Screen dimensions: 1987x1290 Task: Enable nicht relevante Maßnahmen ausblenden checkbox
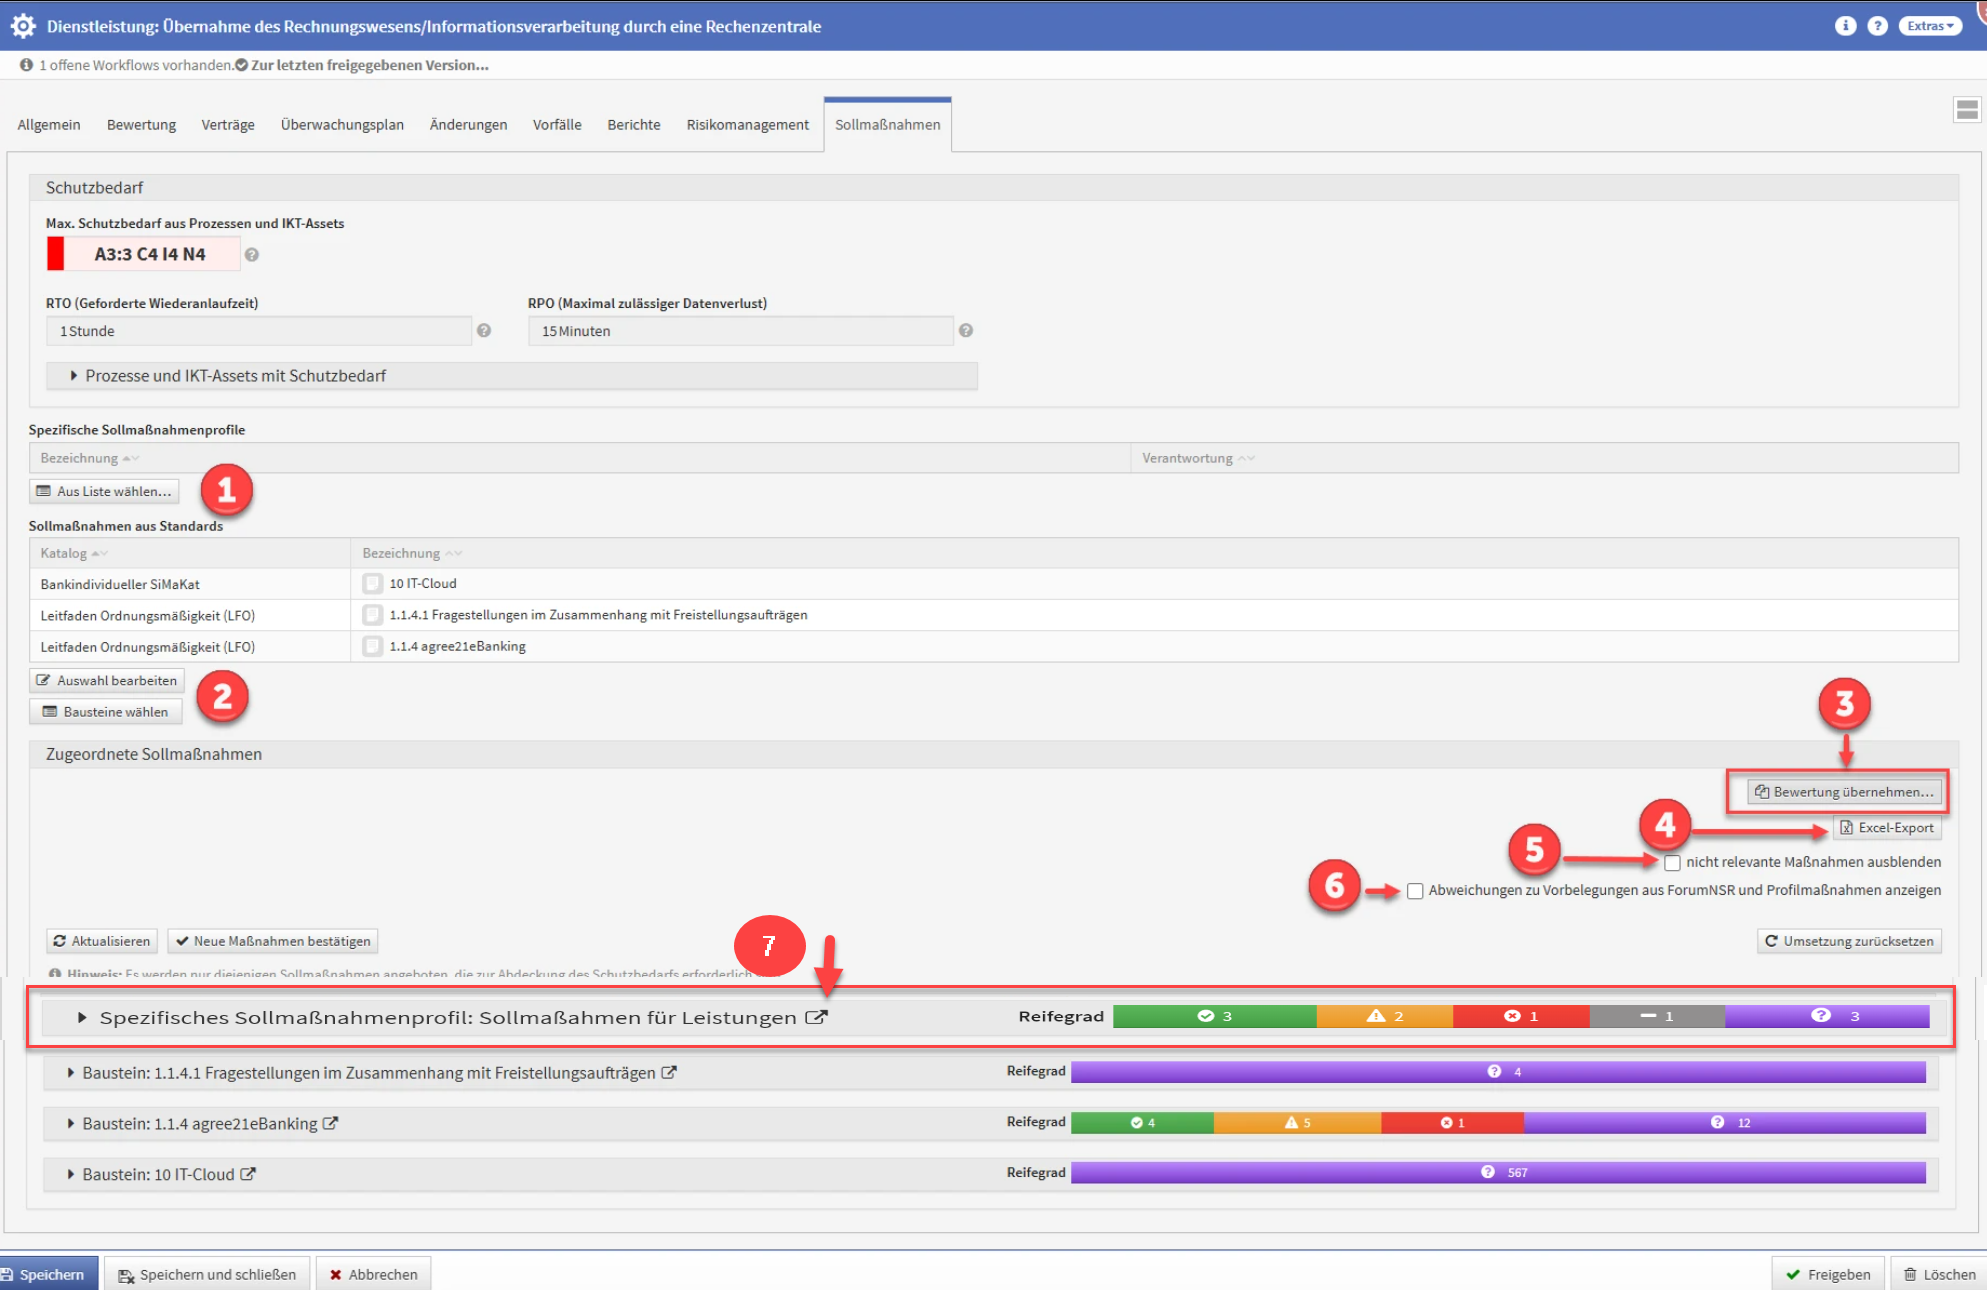1672,862
